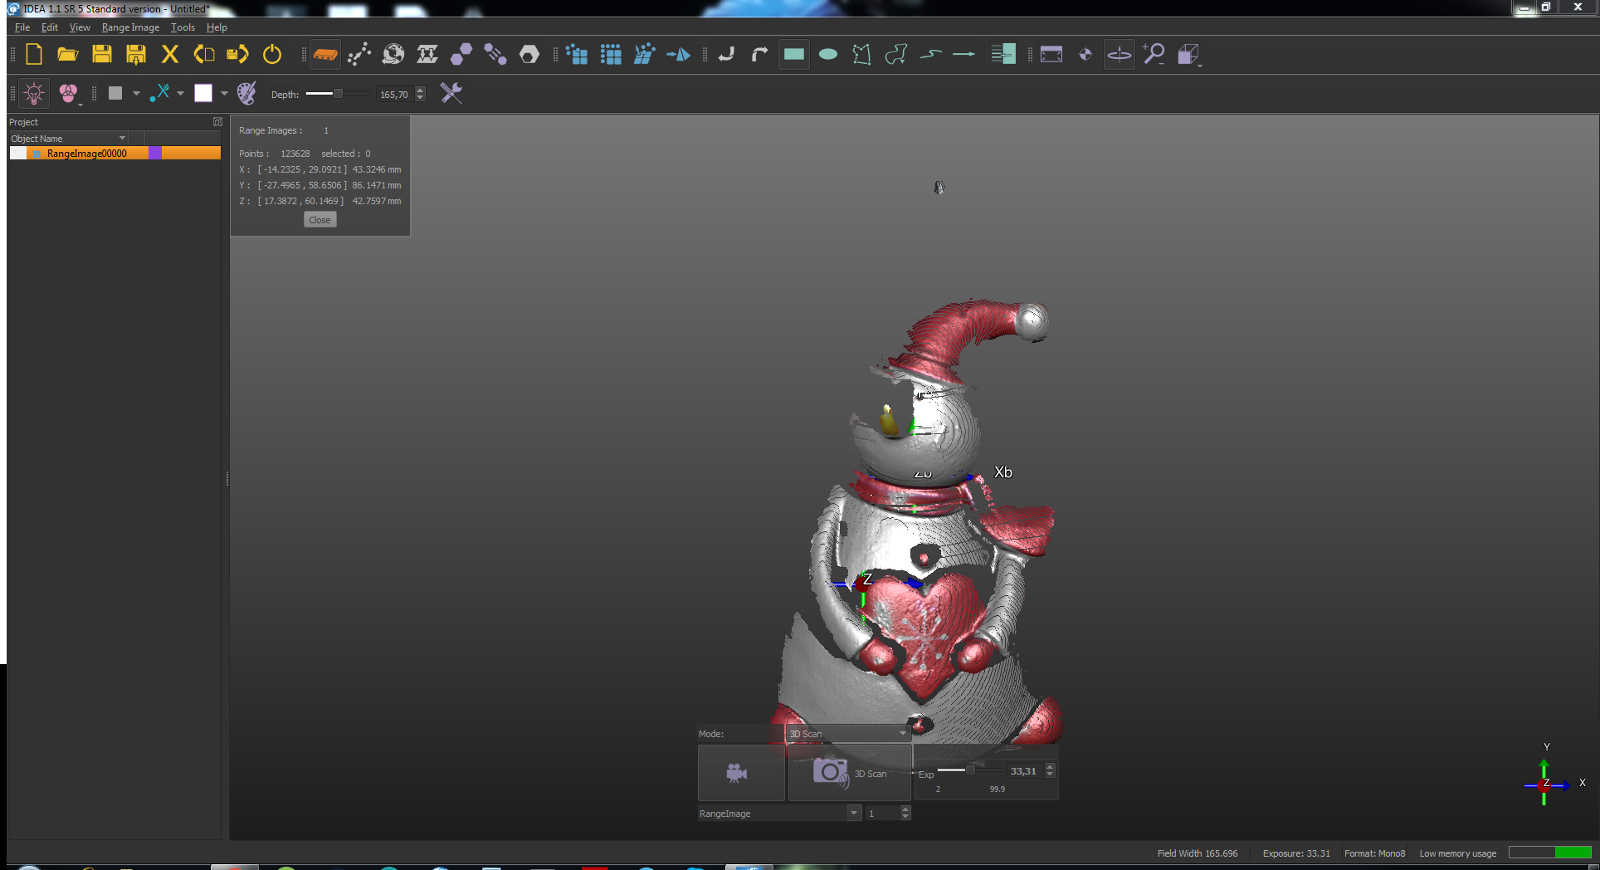Screen dimensions: 1600x870
Task: Select the freehand line selection tool
Action: (x=930, y=54)
